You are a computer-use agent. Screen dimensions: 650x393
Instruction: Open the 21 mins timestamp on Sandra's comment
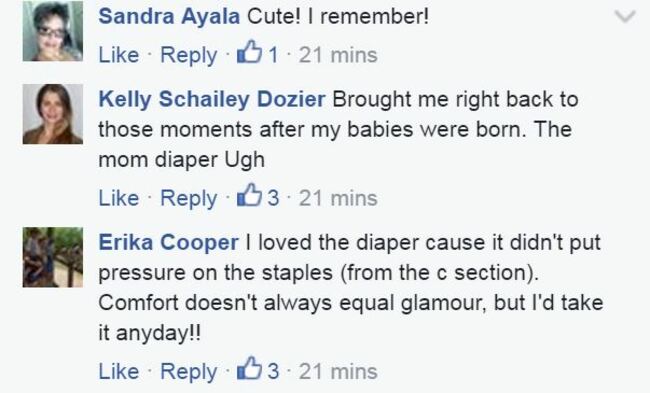point(338,55)
